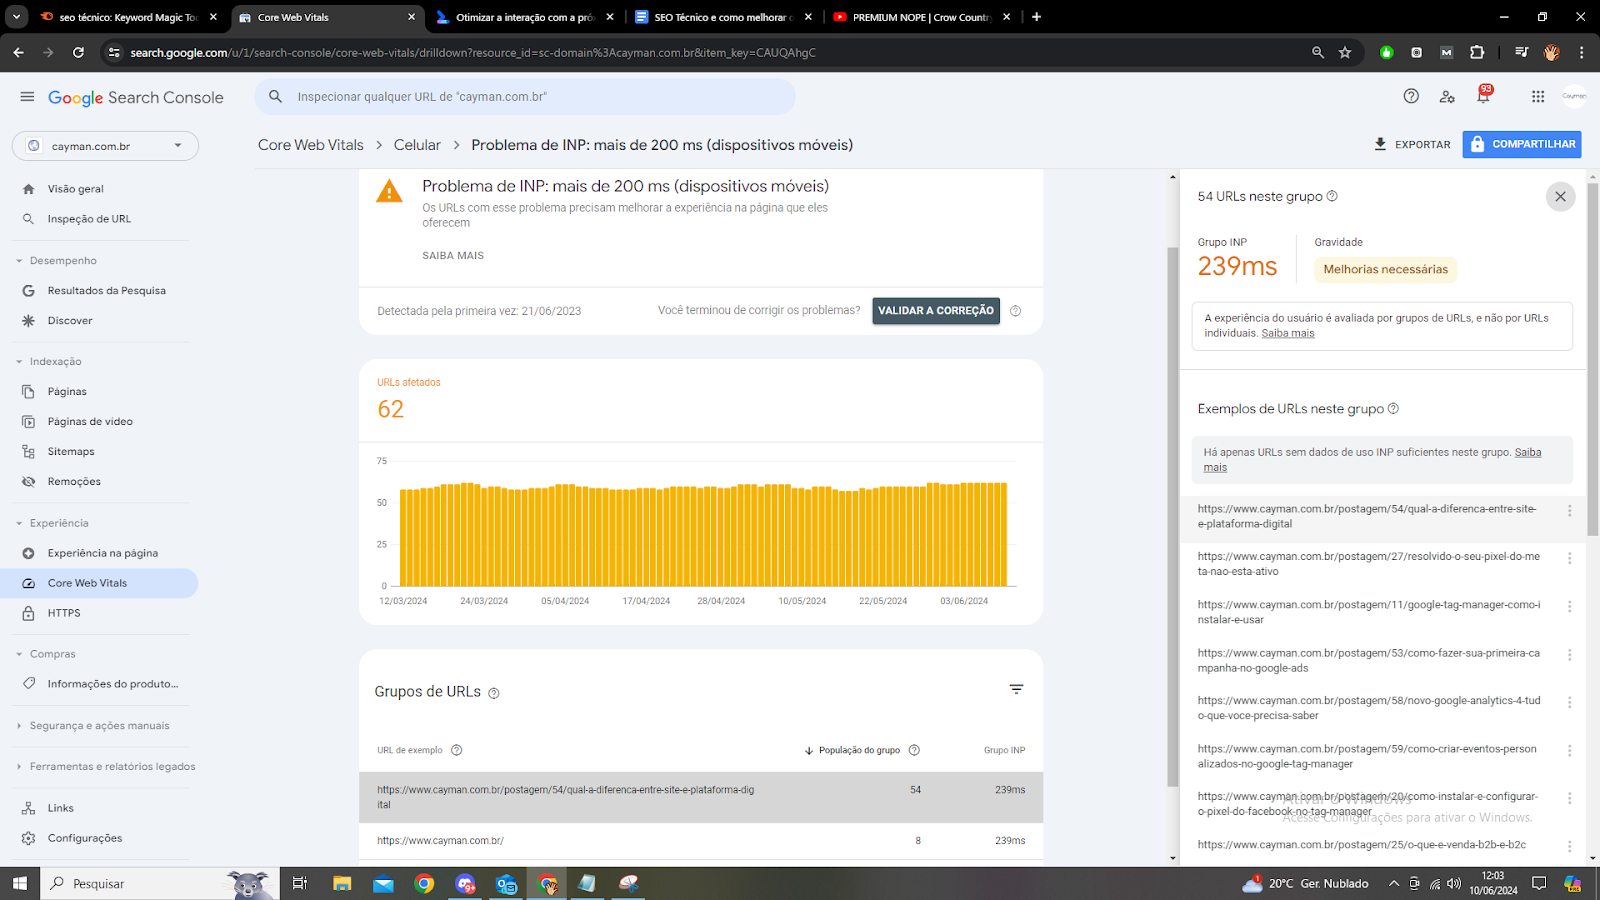Select the https://www.cayman.com.br/ group row
The height and width of the screenshot is (900, 1600).
point(701,841)
